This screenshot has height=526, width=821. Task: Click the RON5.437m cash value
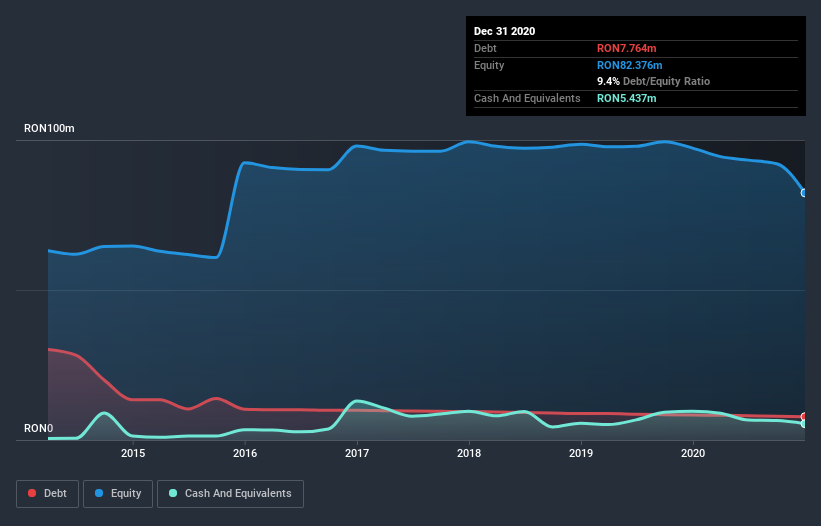pyautogui.click(x=626, y=98)
